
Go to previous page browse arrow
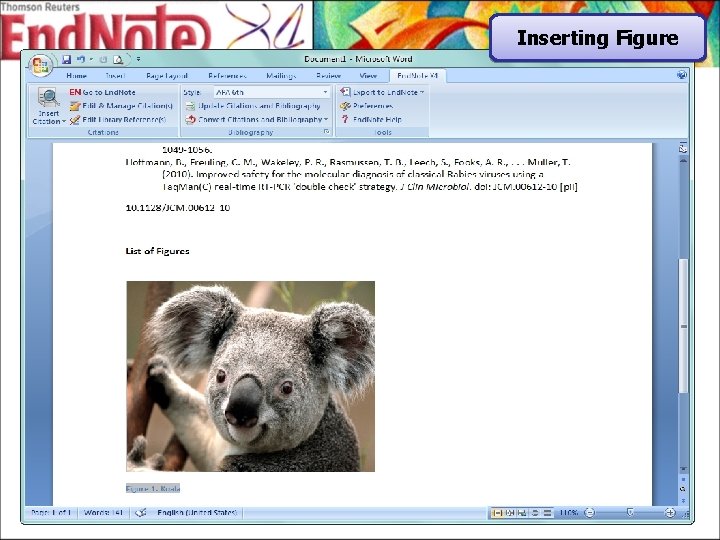click(x=683, y=479)
